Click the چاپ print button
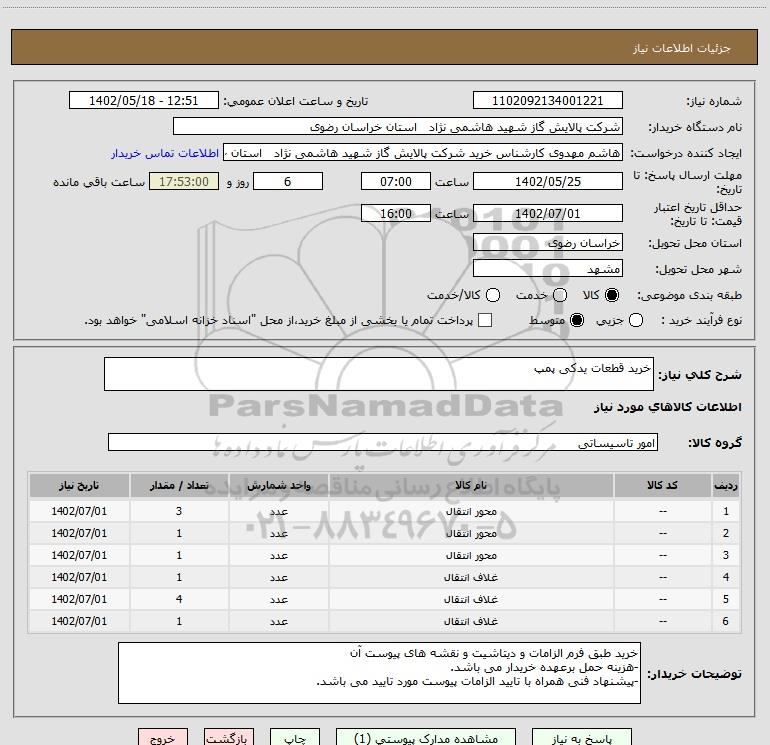This screenshot has width=770, height=745. [x=295, y=738]
